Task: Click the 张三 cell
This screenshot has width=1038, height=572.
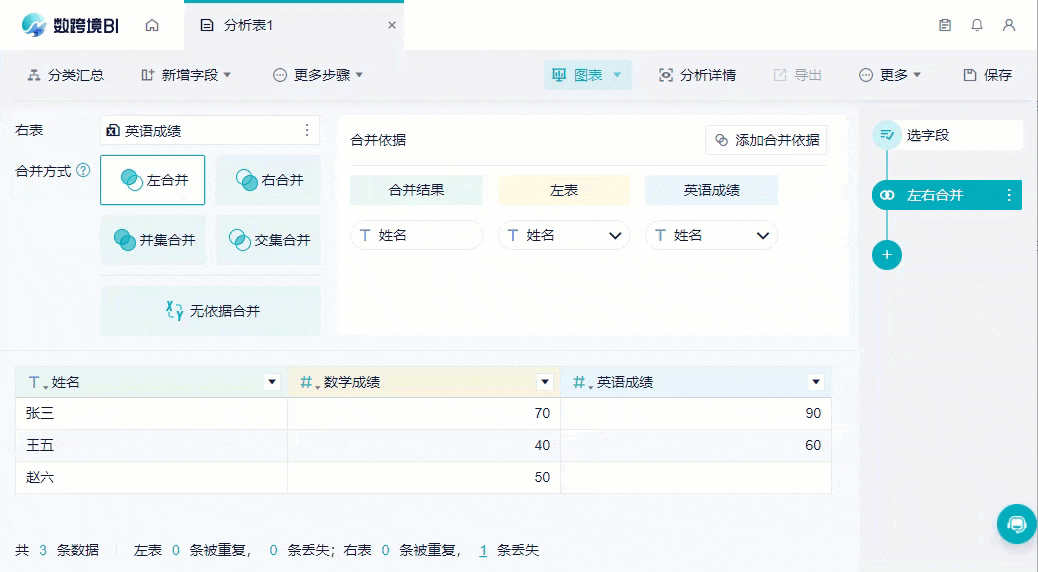Action: 152,413
